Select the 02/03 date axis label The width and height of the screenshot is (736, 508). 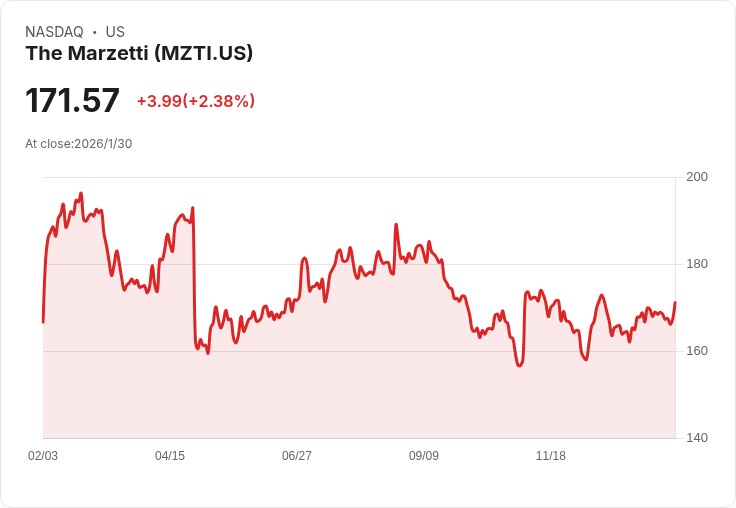(x=43, y=455)
